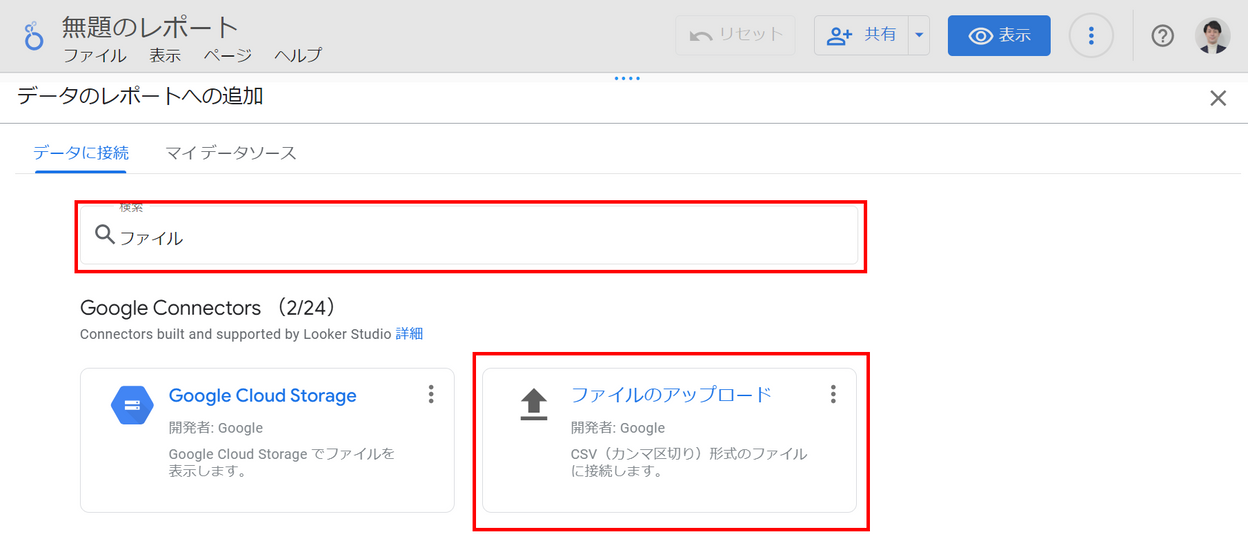Open Google Cloud Storage card's three-dot menu

[431, 394]
